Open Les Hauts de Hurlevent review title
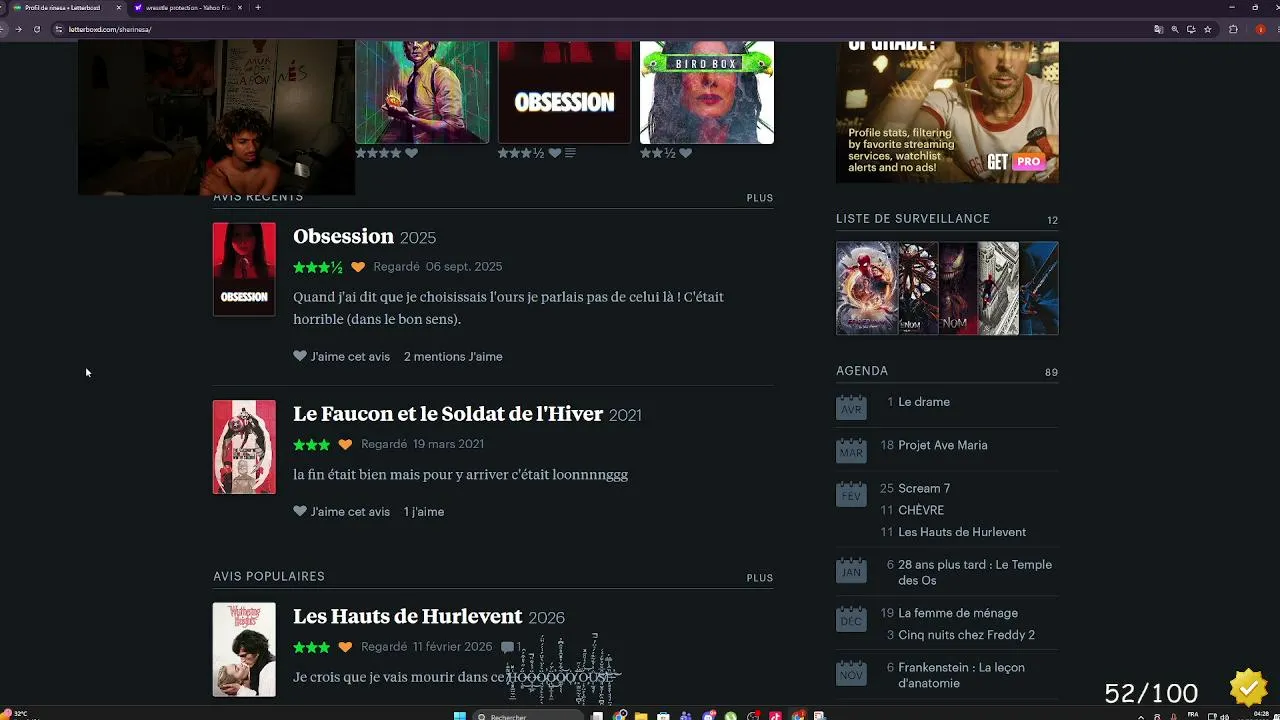 [408, 616]
